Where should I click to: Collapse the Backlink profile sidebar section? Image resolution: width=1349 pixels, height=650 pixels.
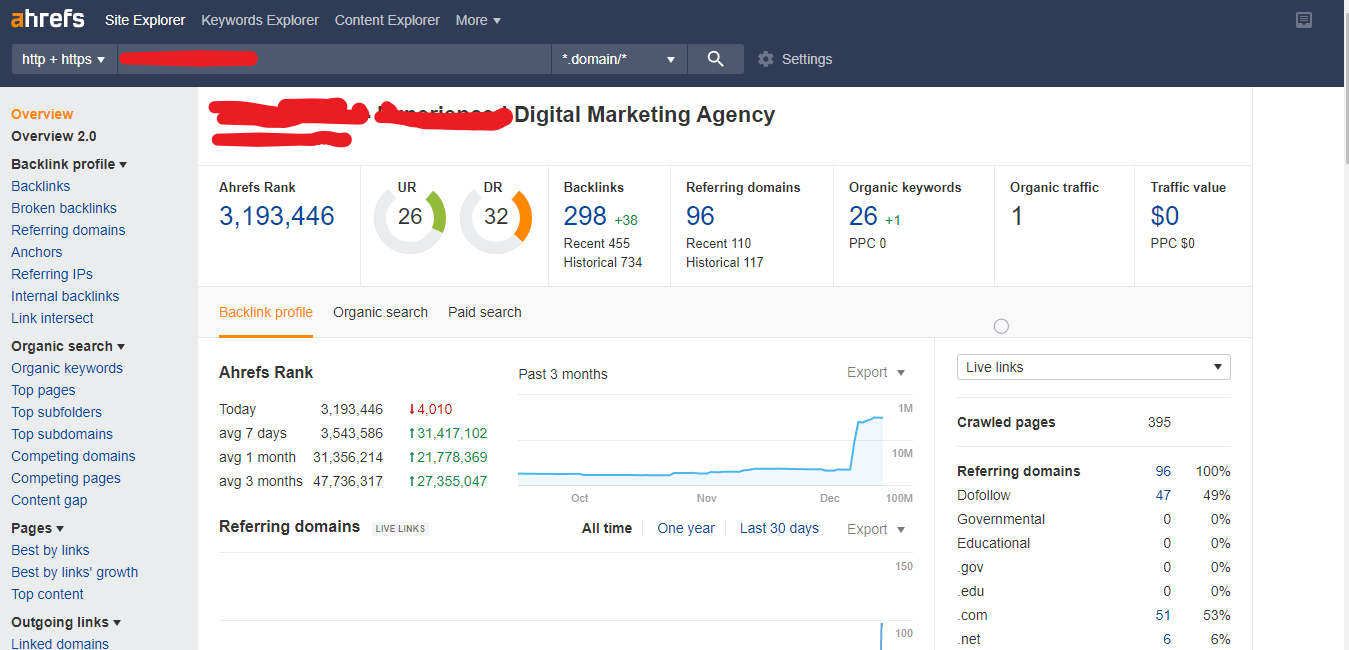coord(69,164)
